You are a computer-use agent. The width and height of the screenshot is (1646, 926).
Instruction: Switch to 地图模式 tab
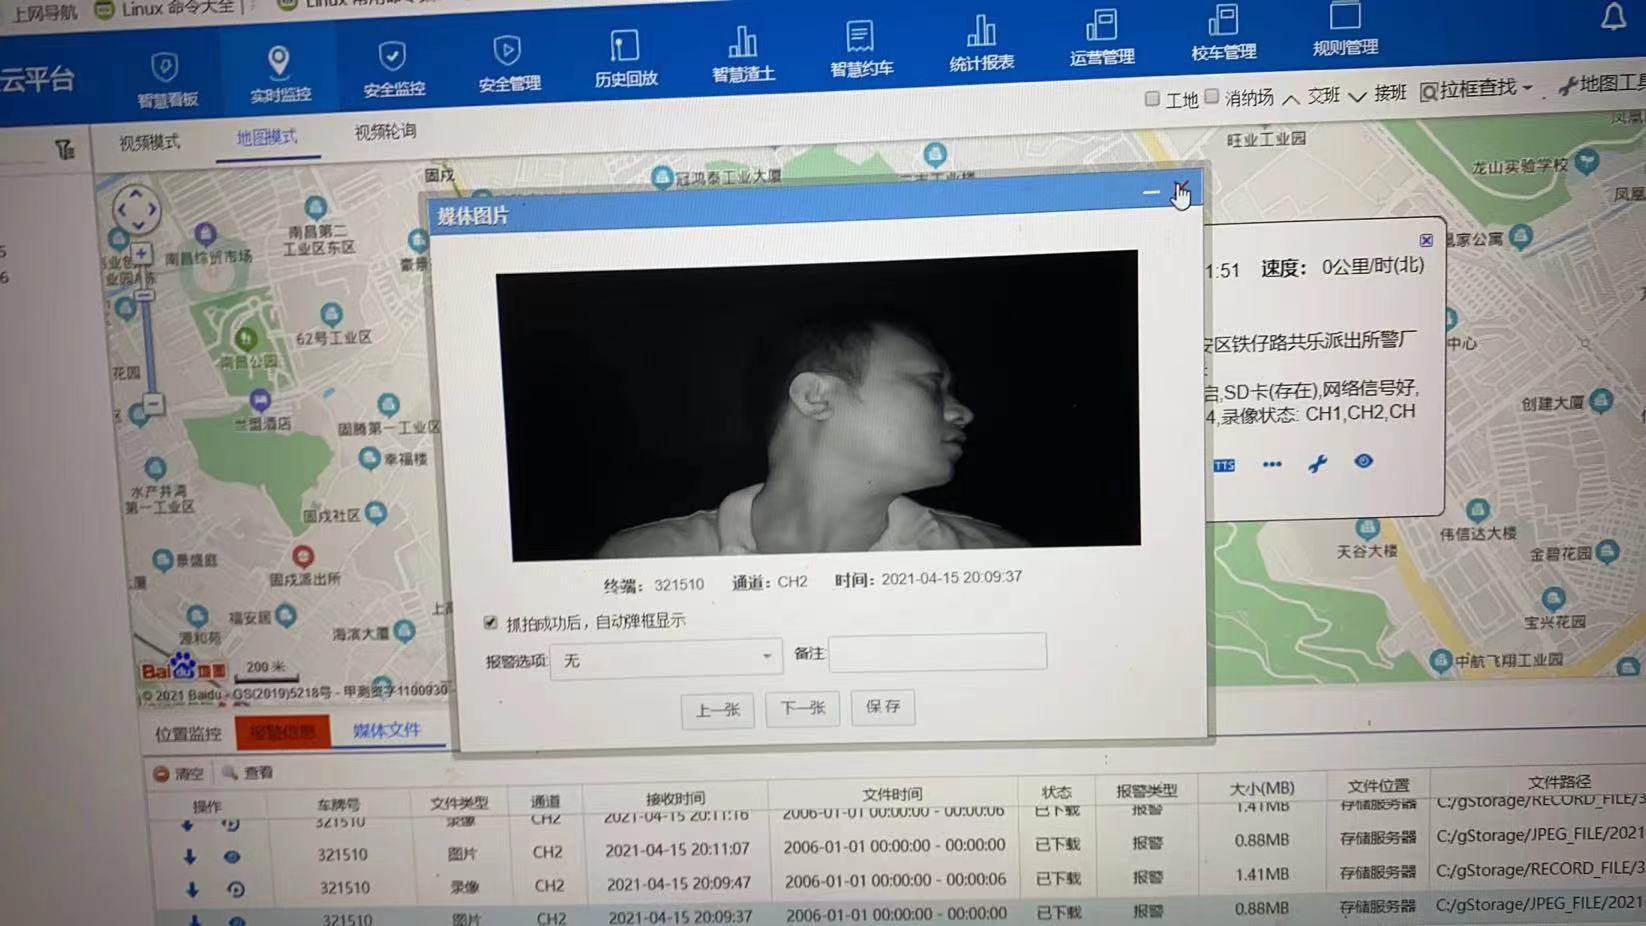(267, 137)
